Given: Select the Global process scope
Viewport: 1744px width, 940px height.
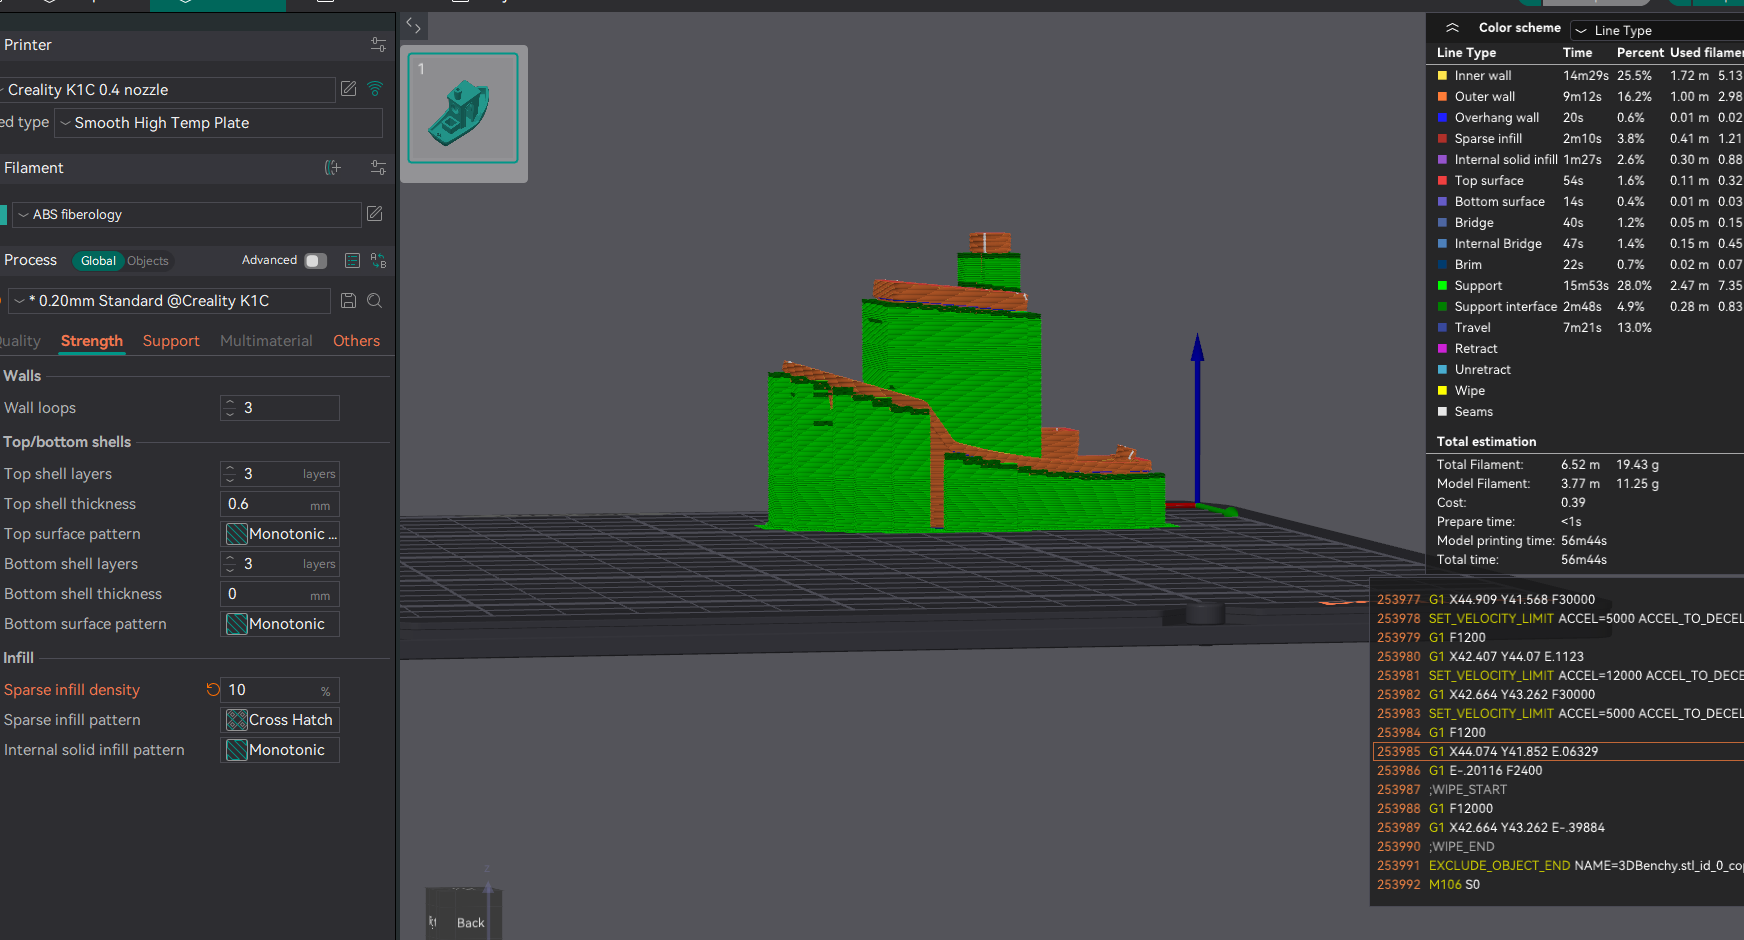Looking at the screenshot, I should click(98, 261).
